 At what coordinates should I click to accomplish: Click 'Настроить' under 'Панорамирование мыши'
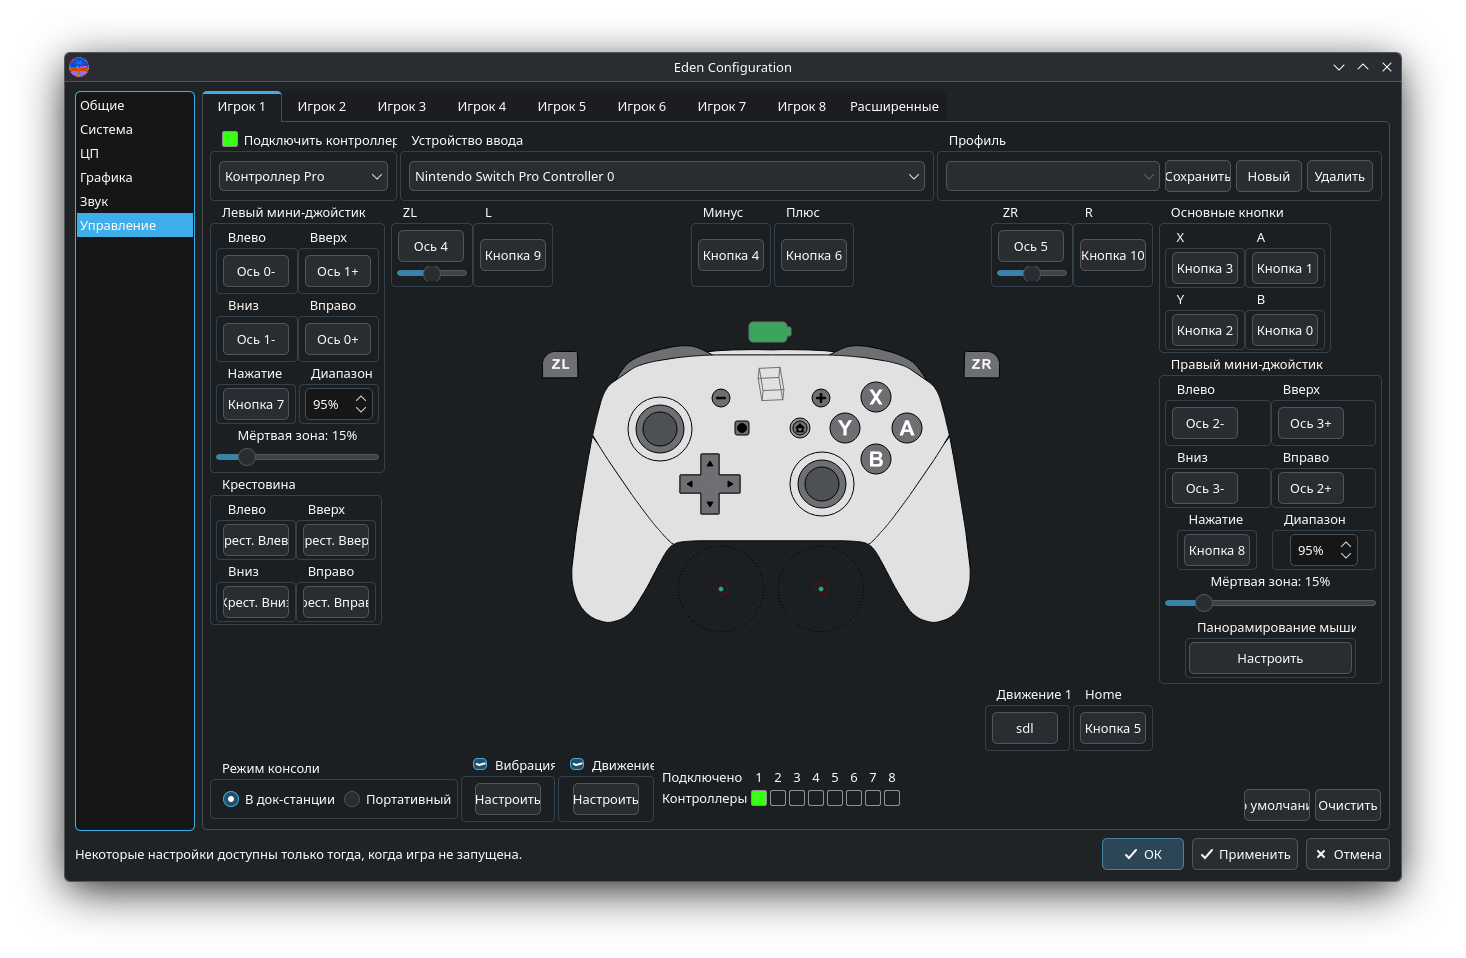tap(1270, 658)
